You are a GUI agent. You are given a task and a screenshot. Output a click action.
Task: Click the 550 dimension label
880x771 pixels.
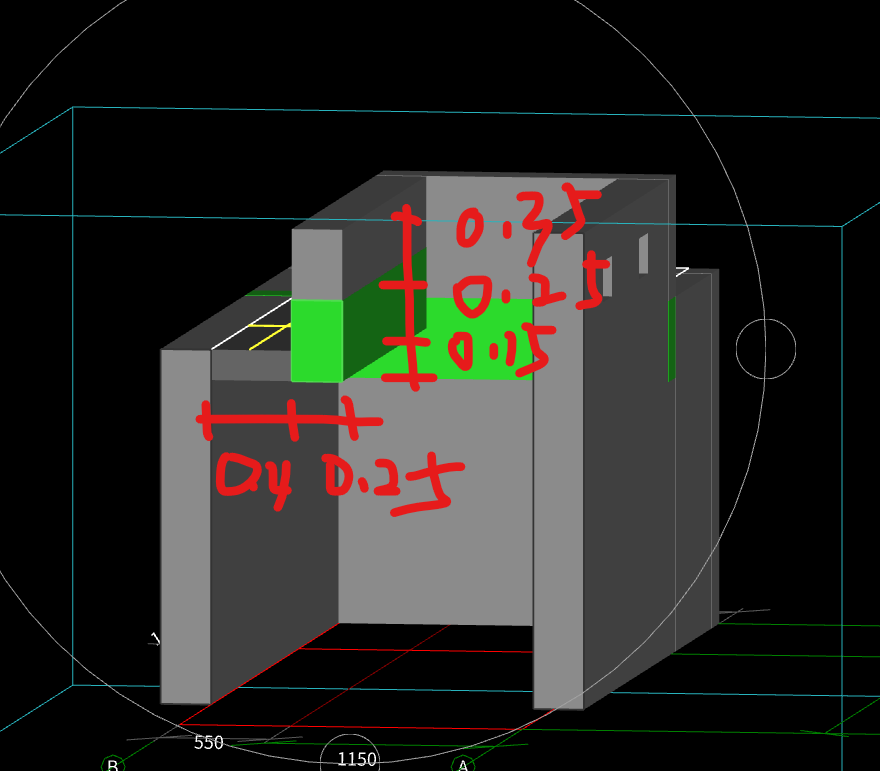coord(208,742)
